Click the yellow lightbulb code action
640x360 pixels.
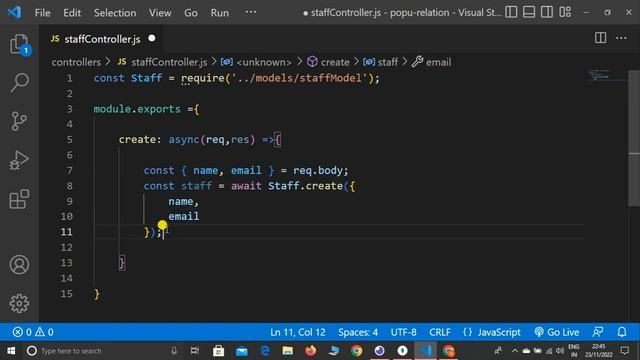click(x=162, y=225)
